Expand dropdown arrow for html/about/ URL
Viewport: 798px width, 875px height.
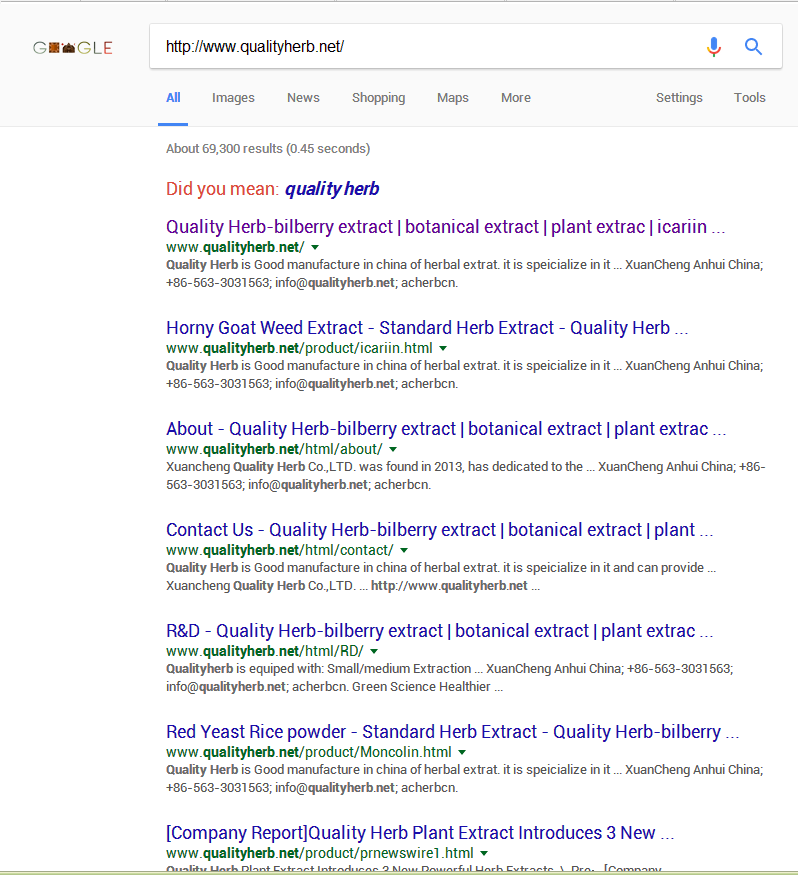[393, 449]
